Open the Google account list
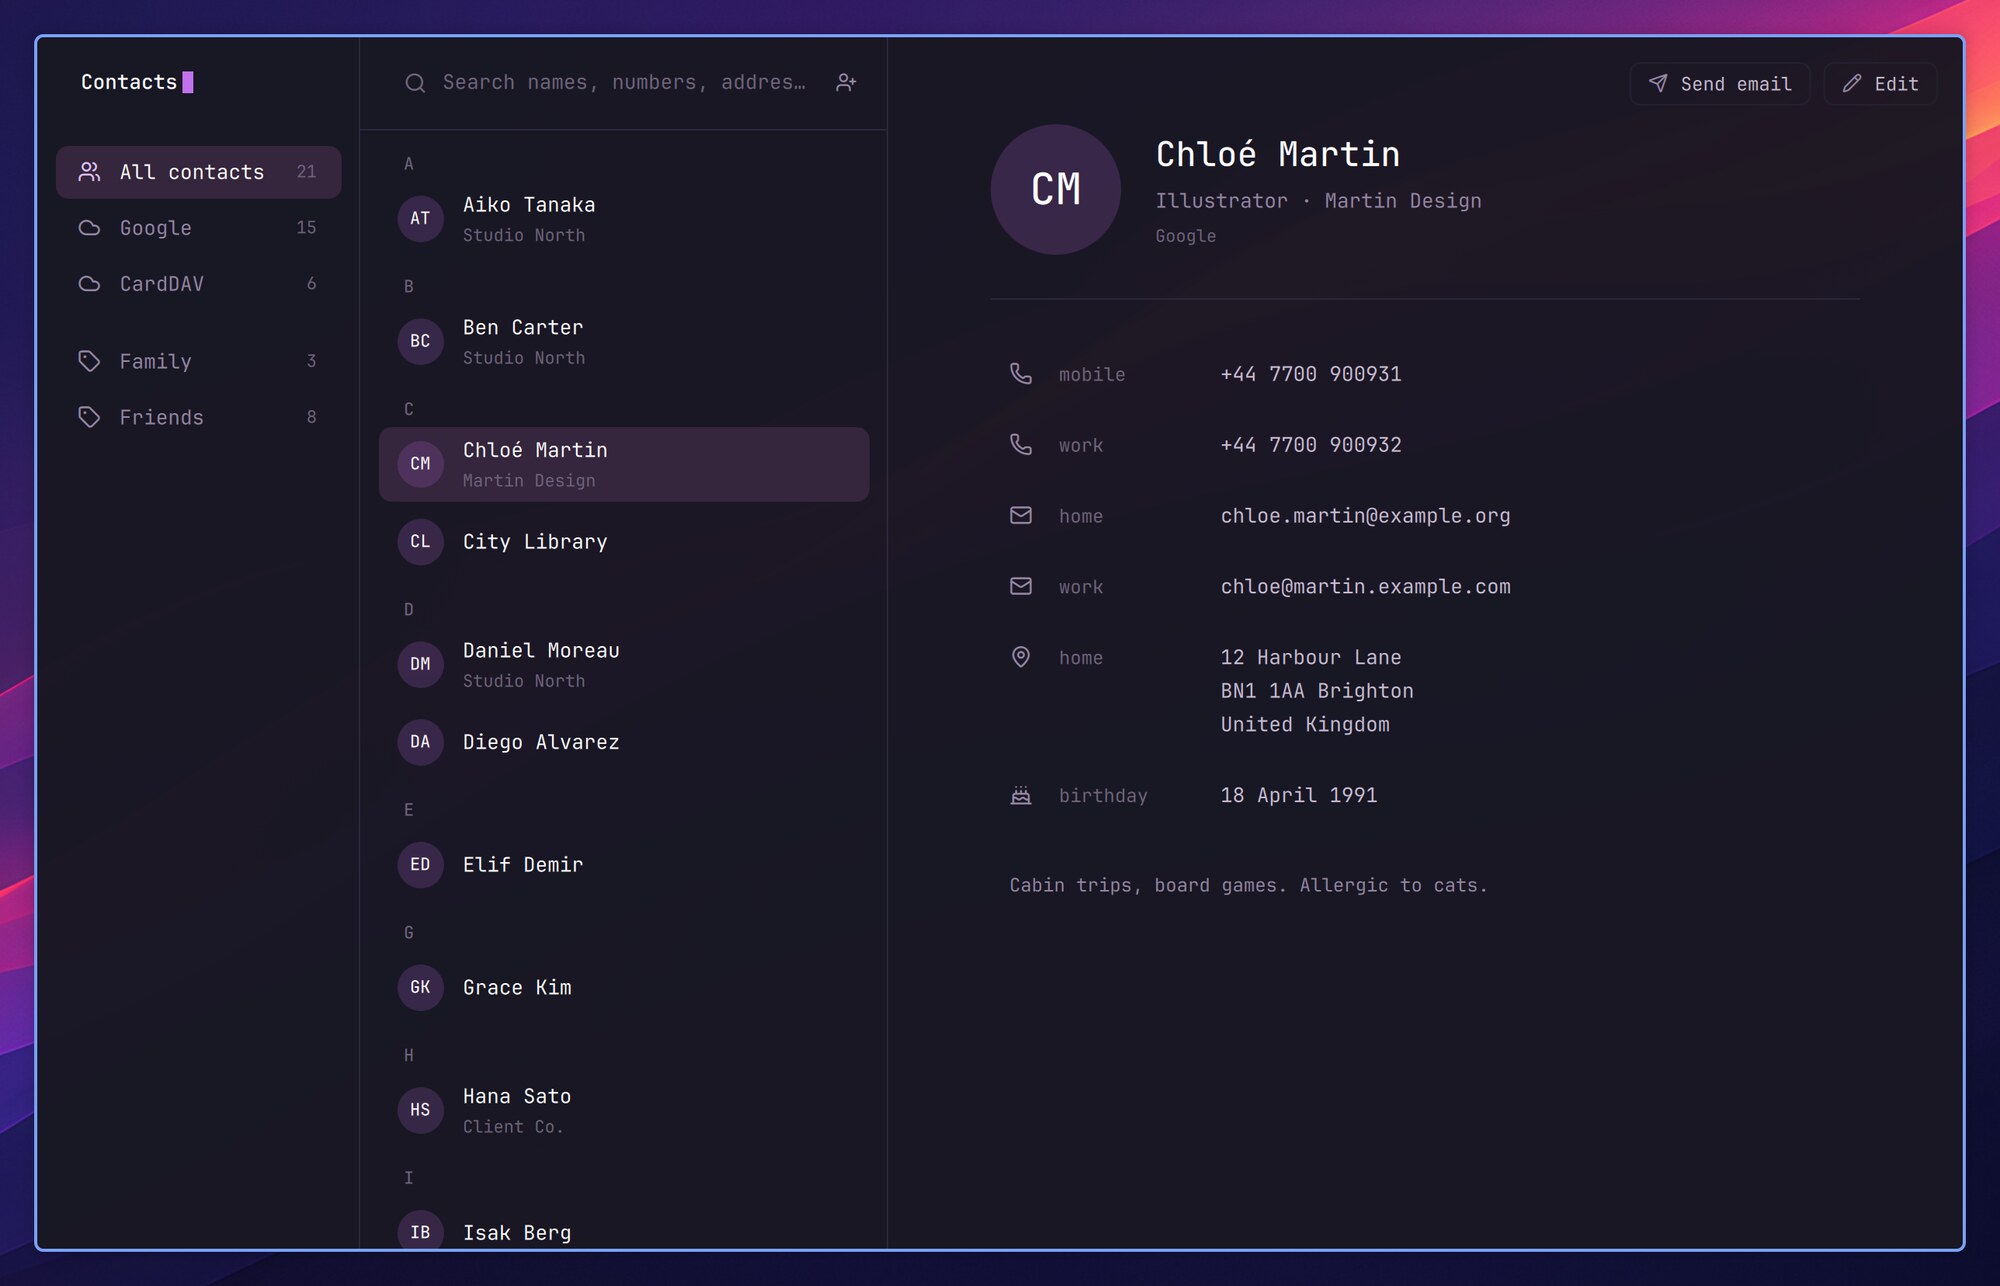The image size is (2000, 1286). (x=199, y=228)
